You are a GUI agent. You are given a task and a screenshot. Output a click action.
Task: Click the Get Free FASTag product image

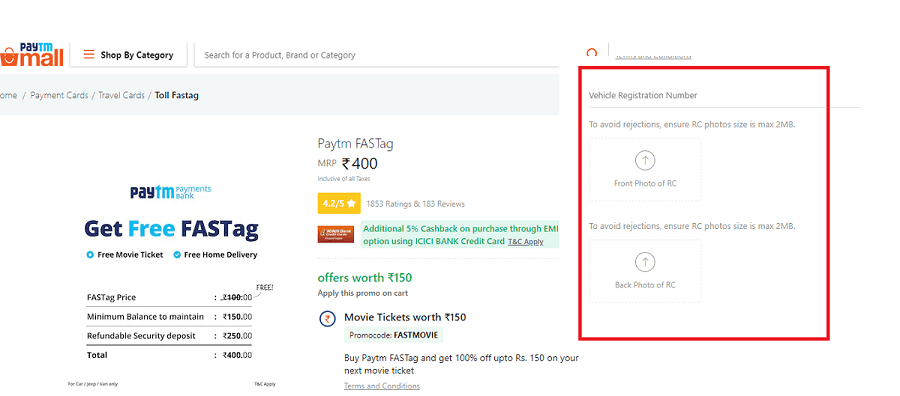tap(171, 285)
